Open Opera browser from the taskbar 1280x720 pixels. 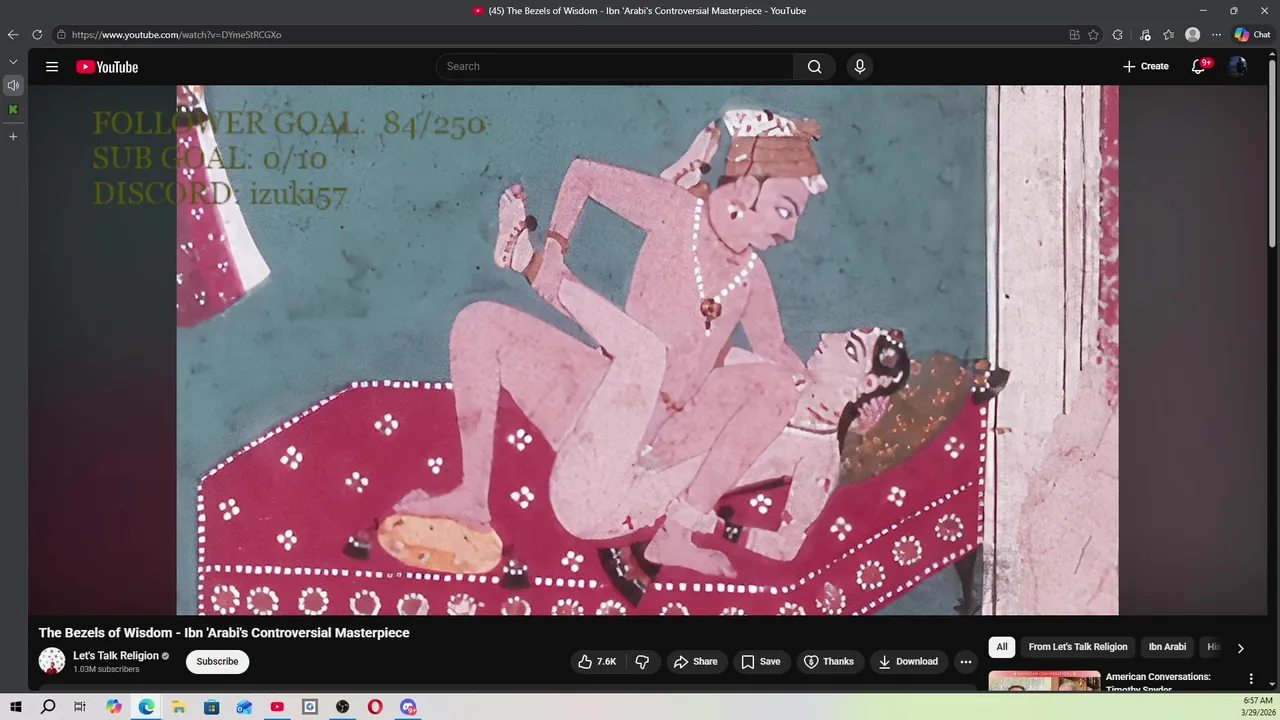click(375, 707)
